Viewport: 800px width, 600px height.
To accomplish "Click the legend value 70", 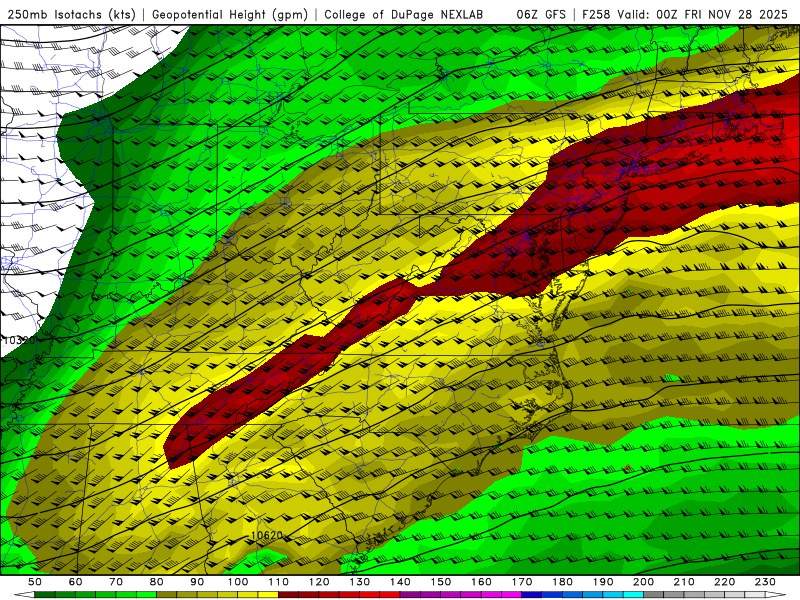I will (x=116, y=582).
